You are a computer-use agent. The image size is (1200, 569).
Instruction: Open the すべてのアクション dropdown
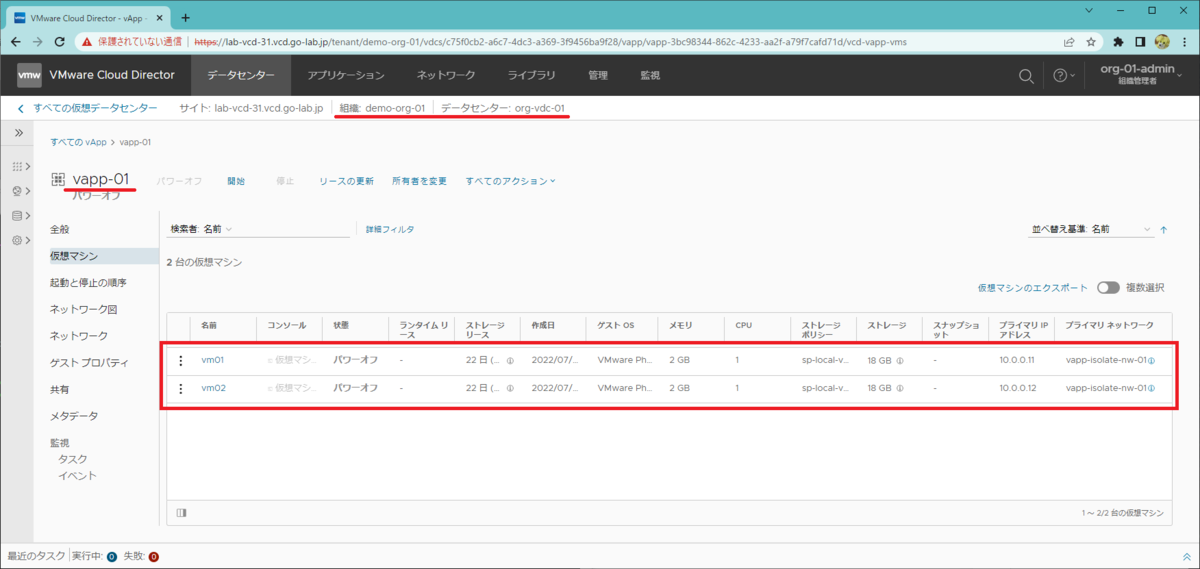point(510,181)
